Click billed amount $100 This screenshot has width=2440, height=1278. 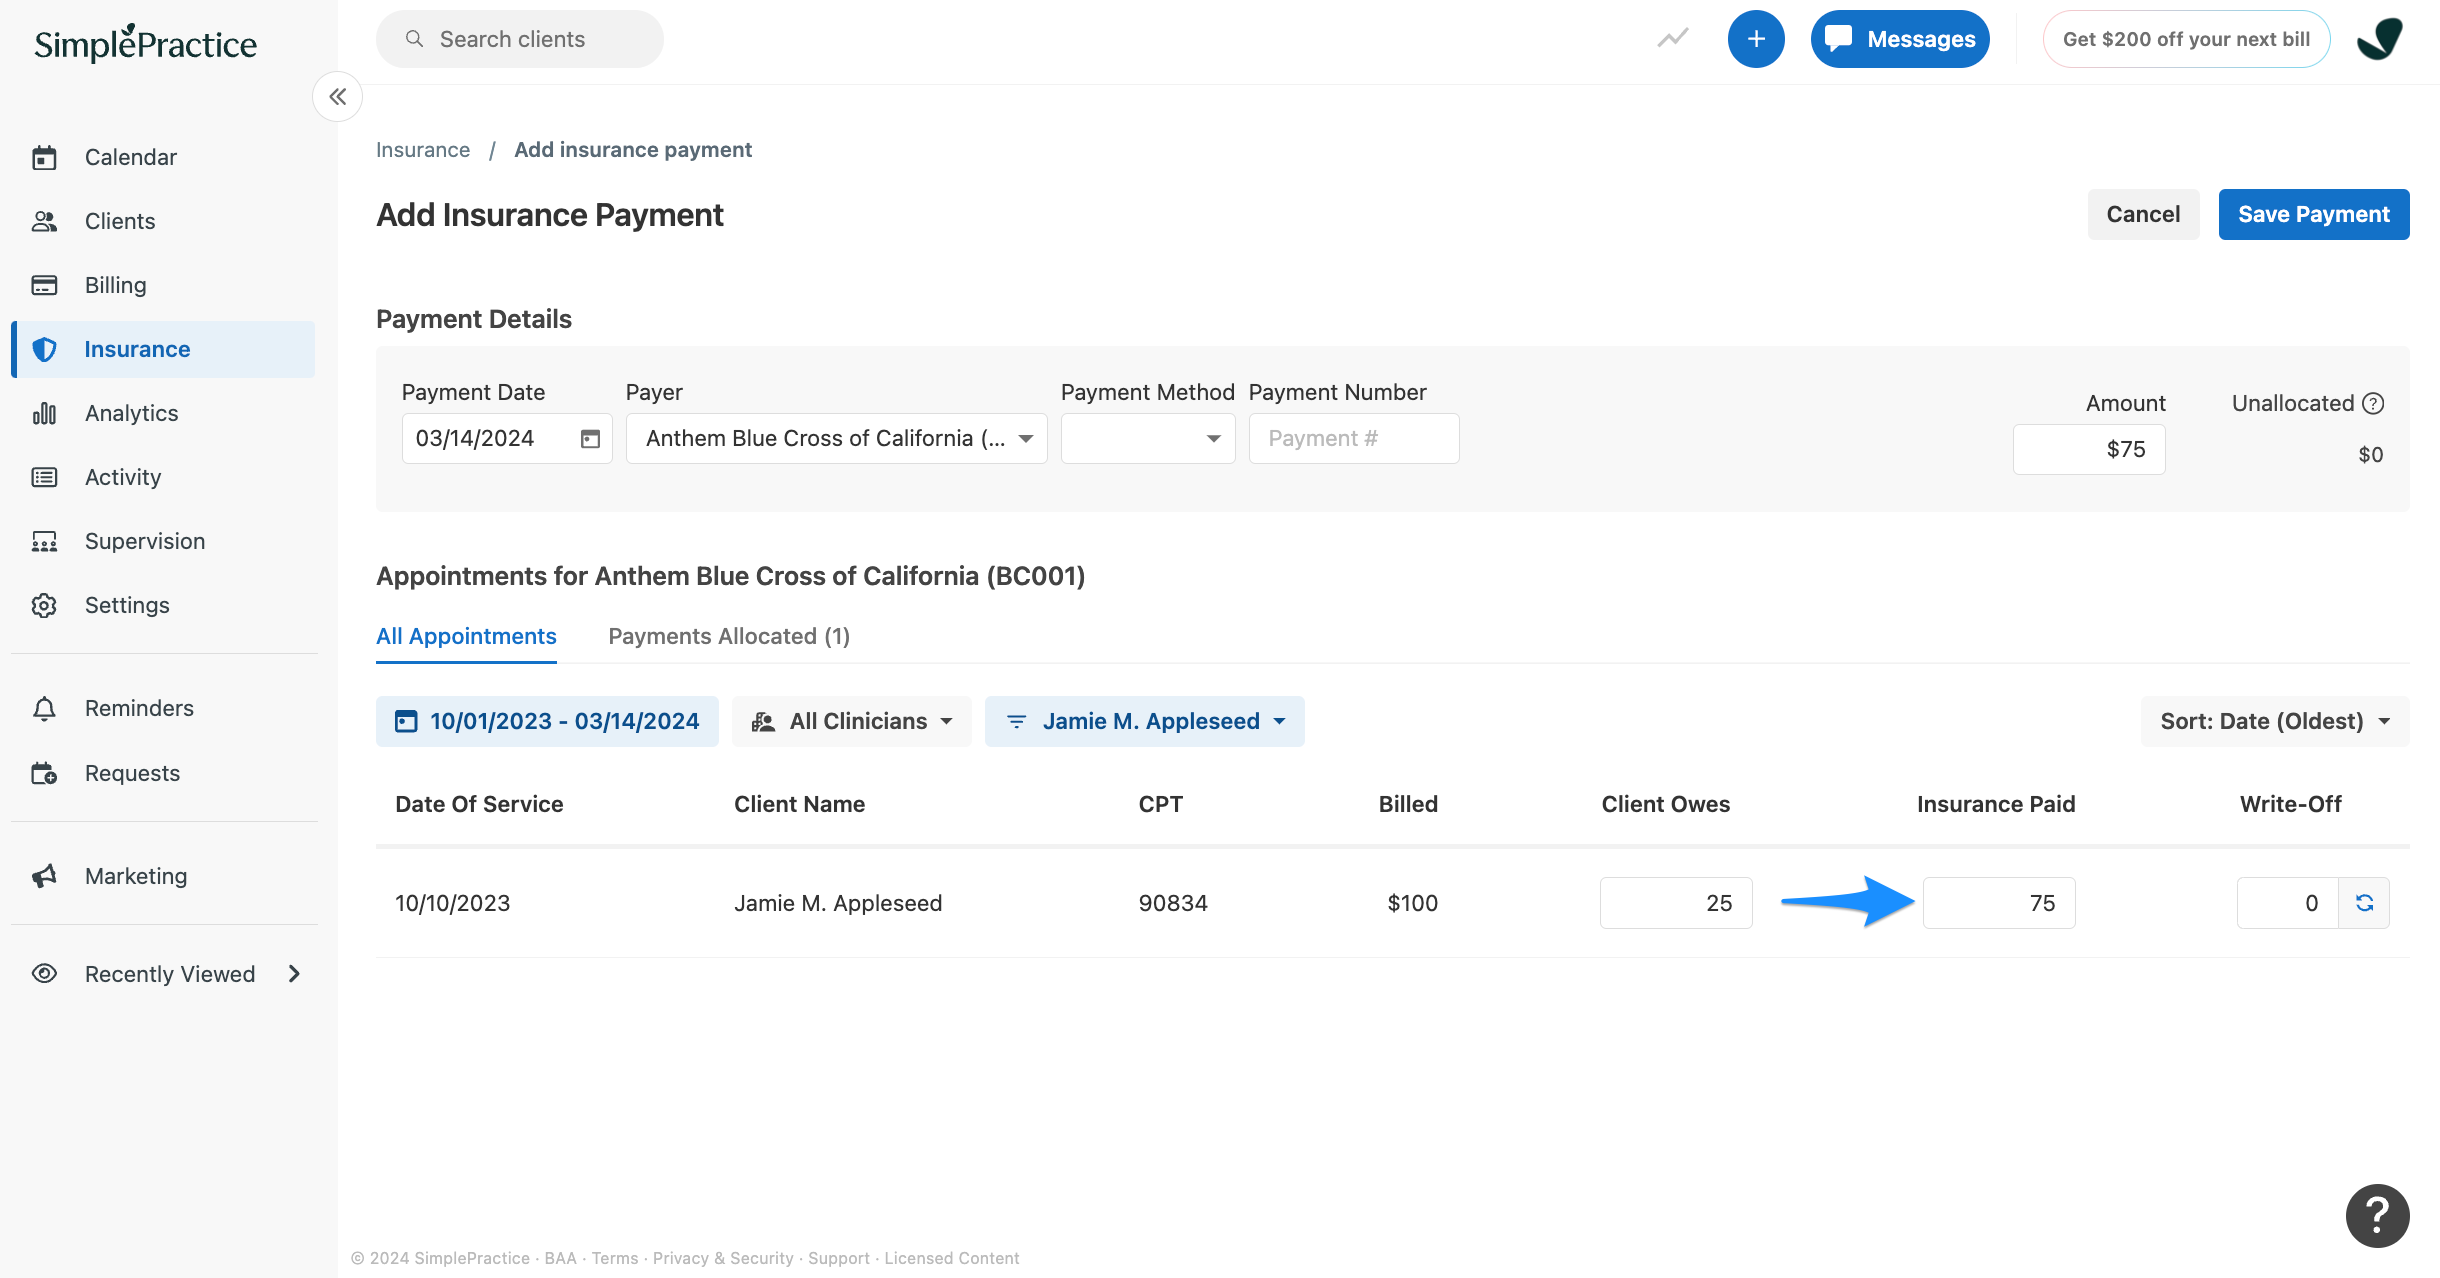(x=1412, y=903)
